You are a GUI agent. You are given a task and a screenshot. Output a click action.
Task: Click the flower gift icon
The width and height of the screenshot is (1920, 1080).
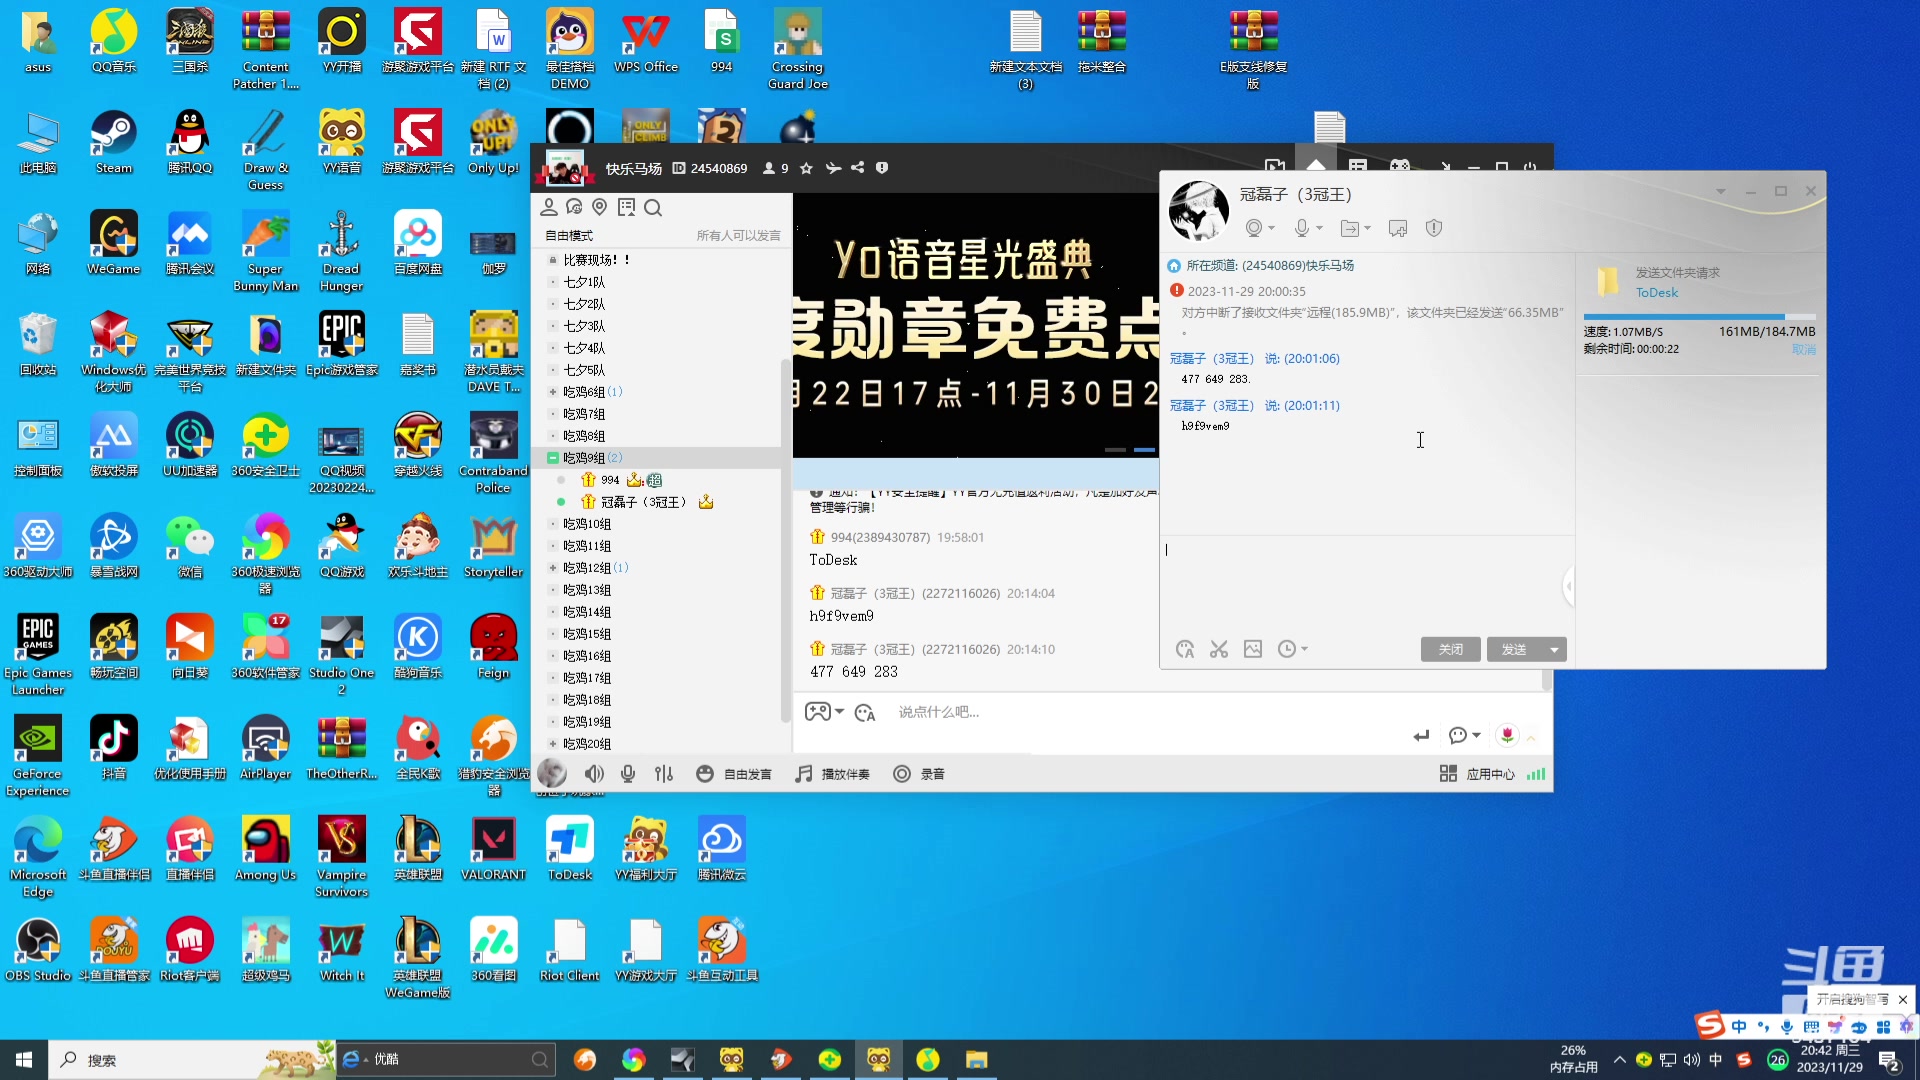(x=1507, y=736)
